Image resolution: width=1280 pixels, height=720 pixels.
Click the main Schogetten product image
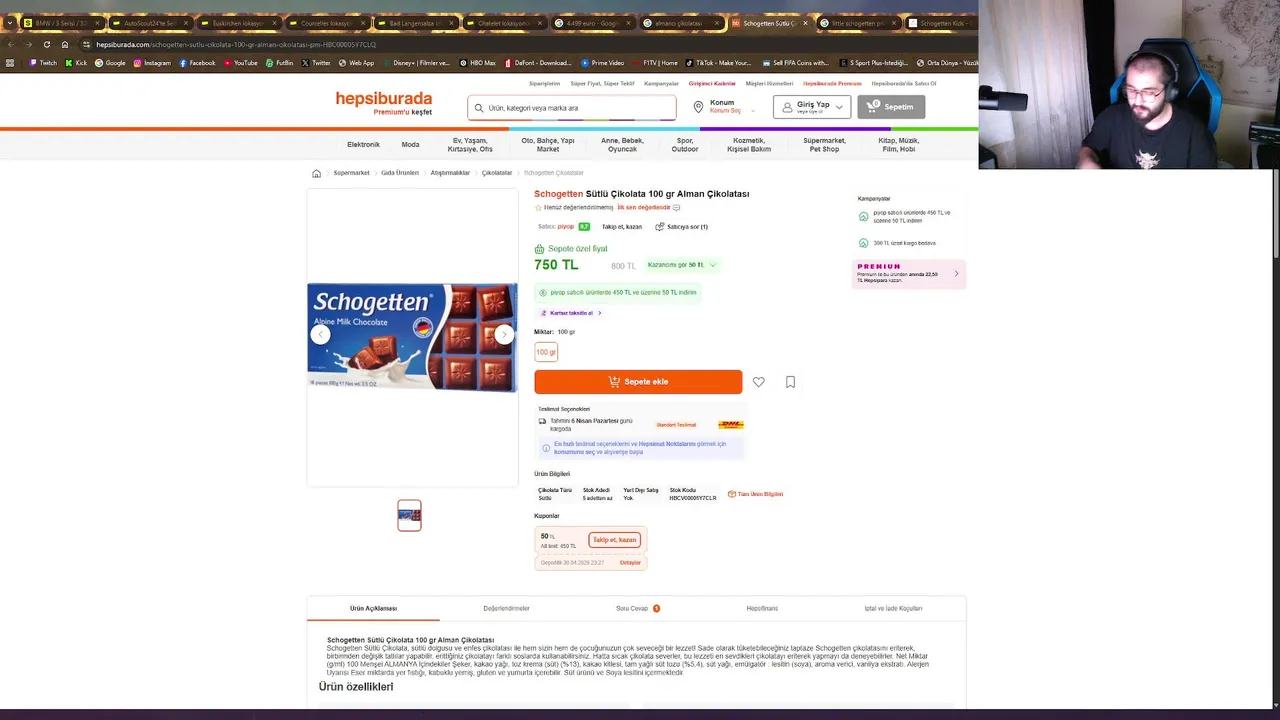tap(412, 337)
